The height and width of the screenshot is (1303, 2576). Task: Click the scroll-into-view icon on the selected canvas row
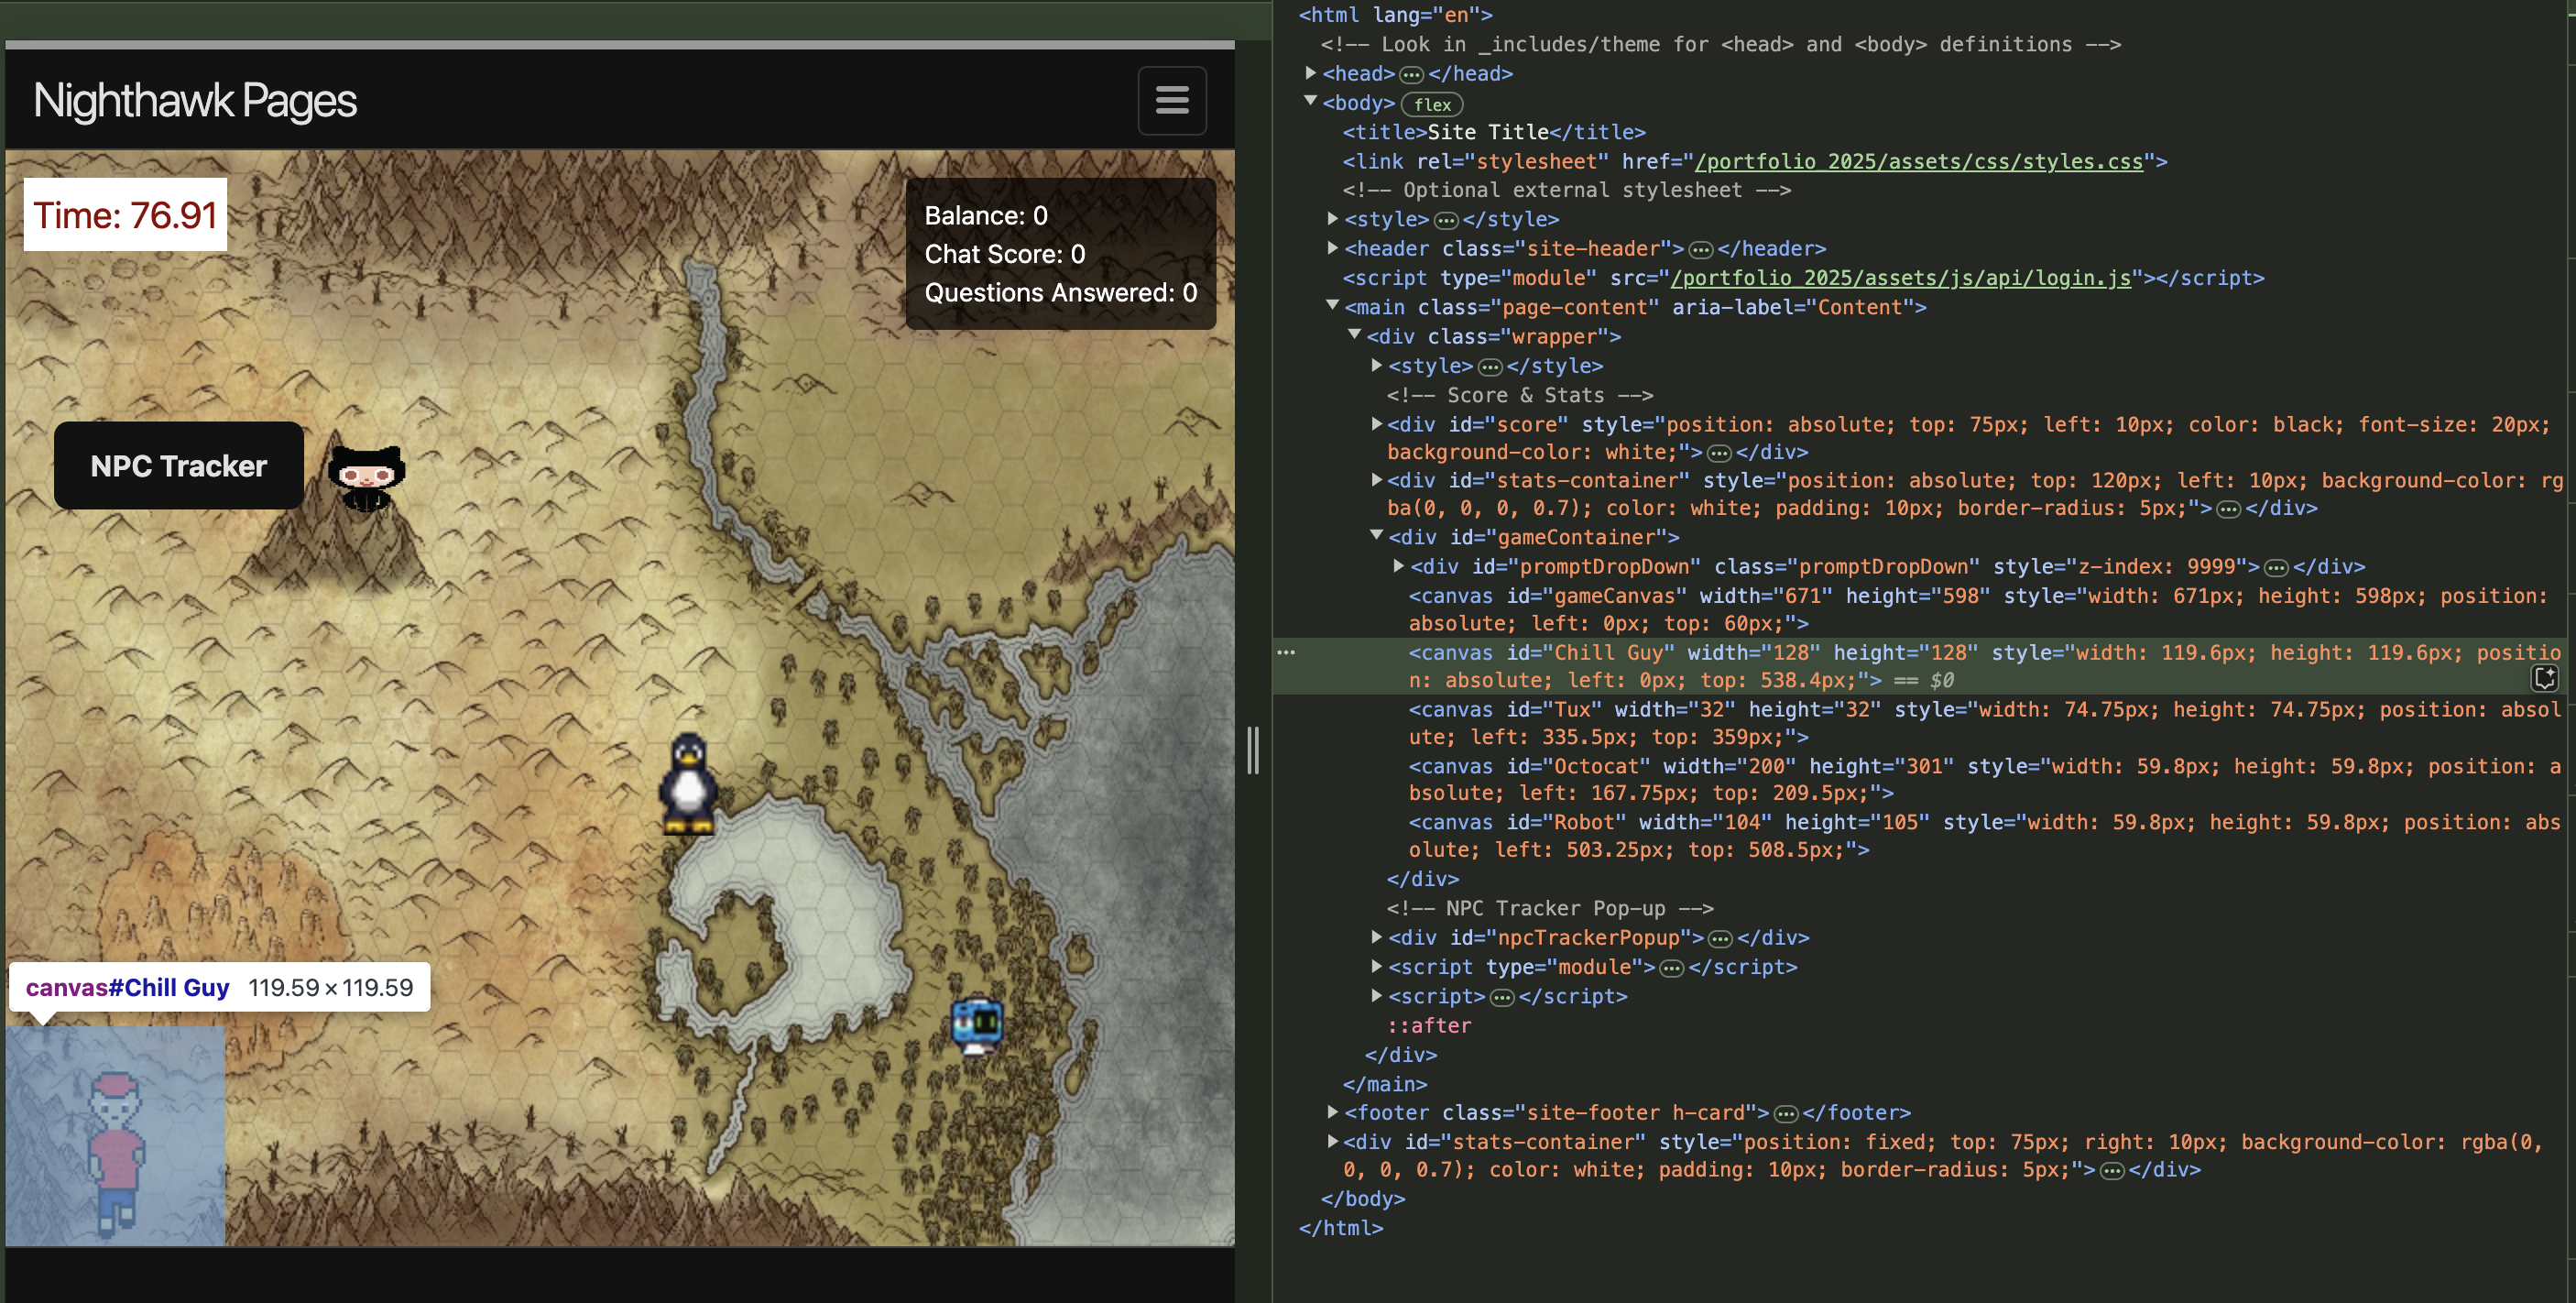pos(2544,679)
